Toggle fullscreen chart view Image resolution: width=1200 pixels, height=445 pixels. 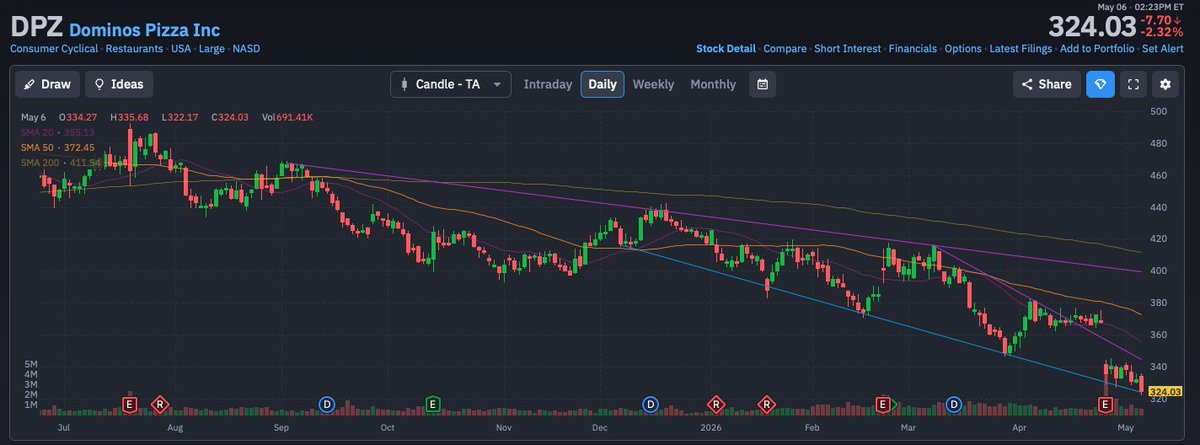(1133, 85)
